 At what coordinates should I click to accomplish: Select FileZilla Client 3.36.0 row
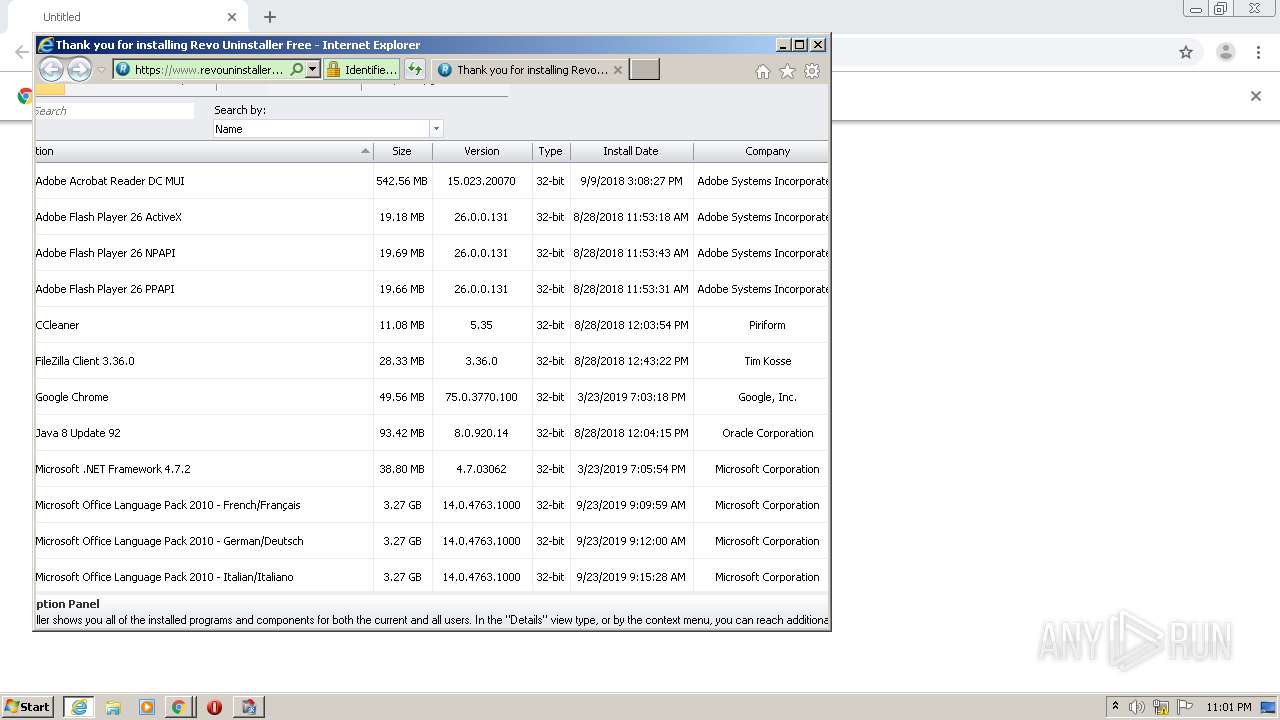click(x=431, y=361)
